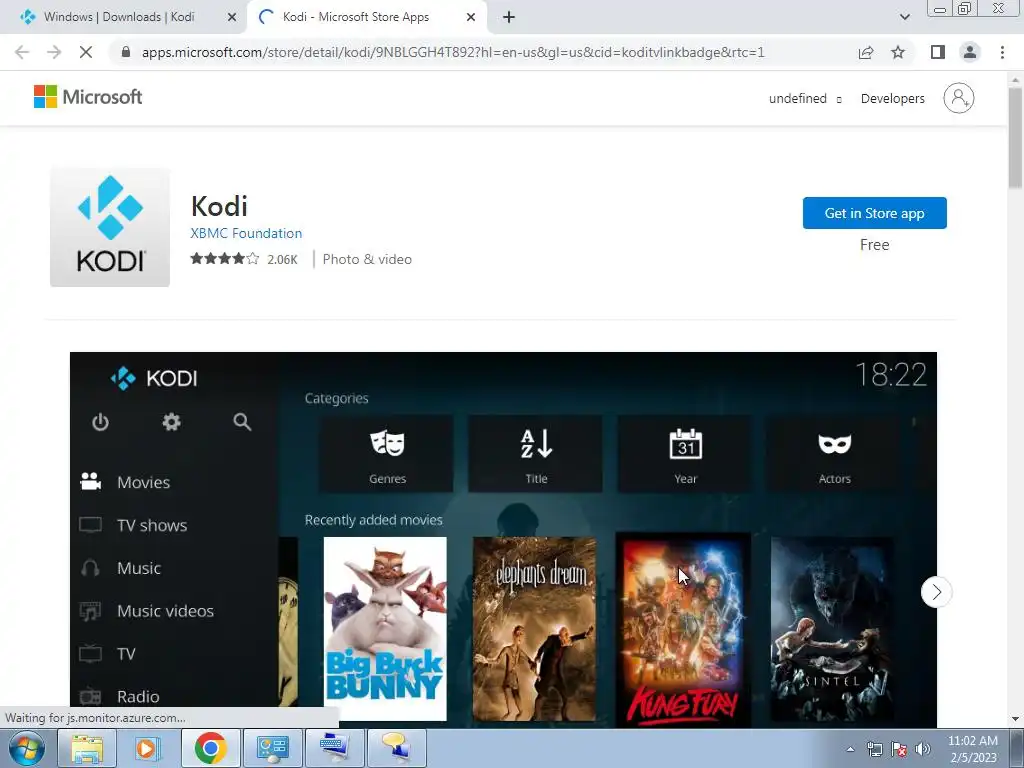Open the Windows Start button

[x=26, y=748]
